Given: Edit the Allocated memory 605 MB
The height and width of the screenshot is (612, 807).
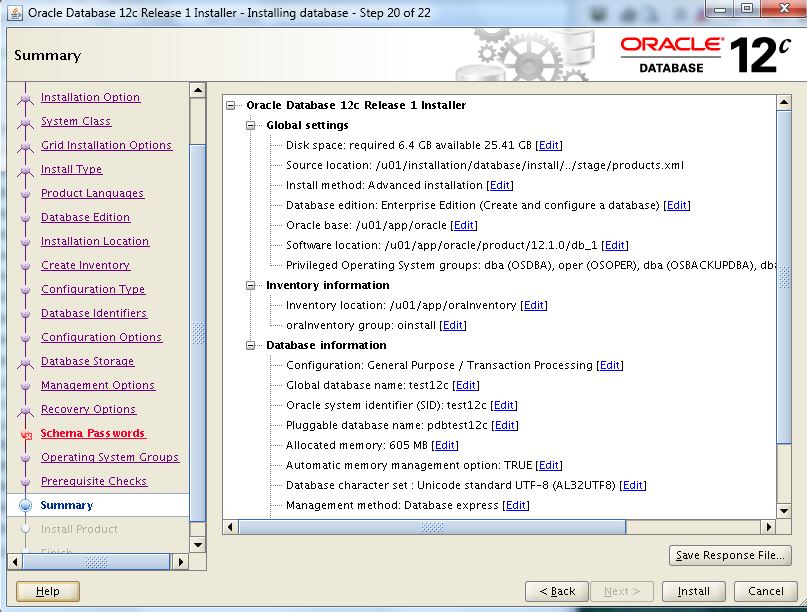Looking at the screenshot, I should tap(445, 445).
